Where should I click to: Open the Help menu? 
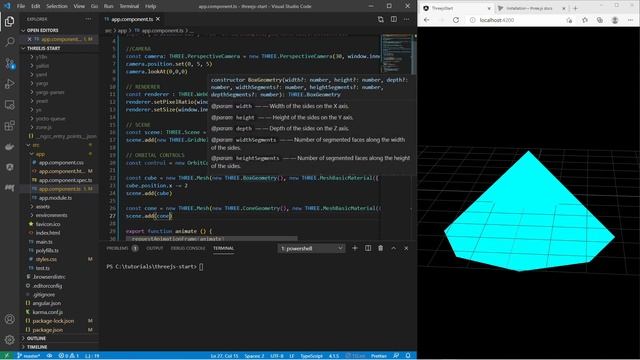tap(151, 6)
